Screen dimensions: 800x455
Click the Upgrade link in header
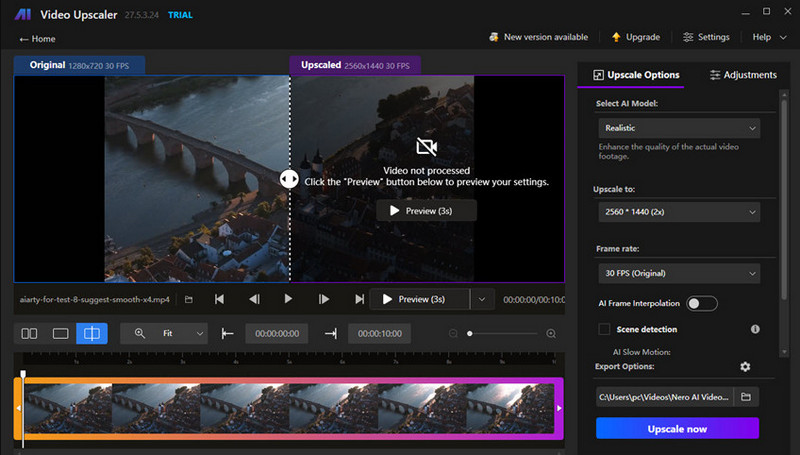tap(635, 37)
